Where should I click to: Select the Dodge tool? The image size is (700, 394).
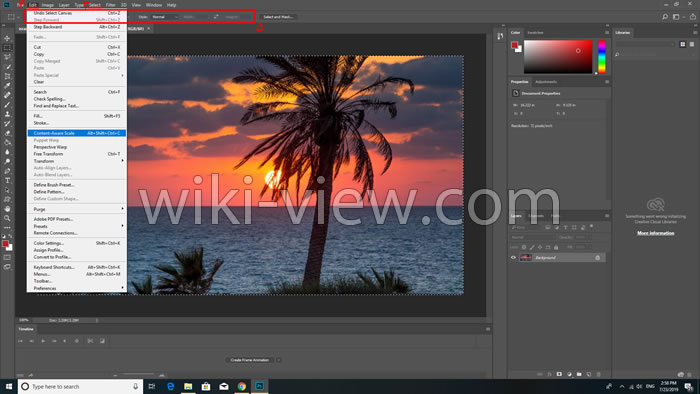point(7,162)
